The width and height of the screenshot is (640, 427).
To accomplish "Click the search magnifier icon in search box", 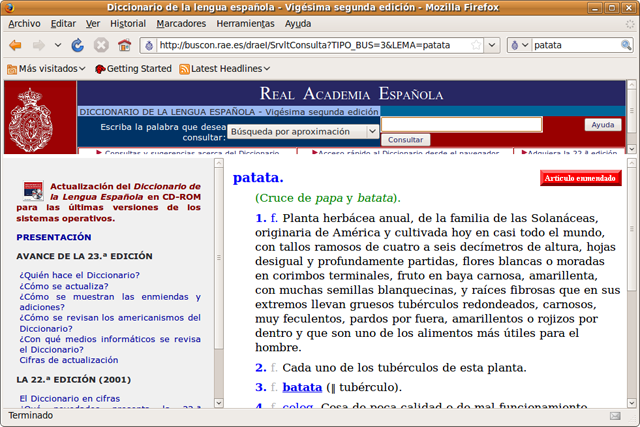I will [x=625, y=45].
